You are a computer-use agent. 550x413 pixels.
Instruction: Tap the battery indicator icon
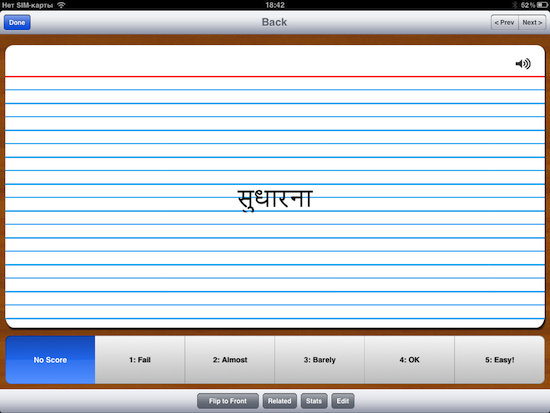point(542,5)
